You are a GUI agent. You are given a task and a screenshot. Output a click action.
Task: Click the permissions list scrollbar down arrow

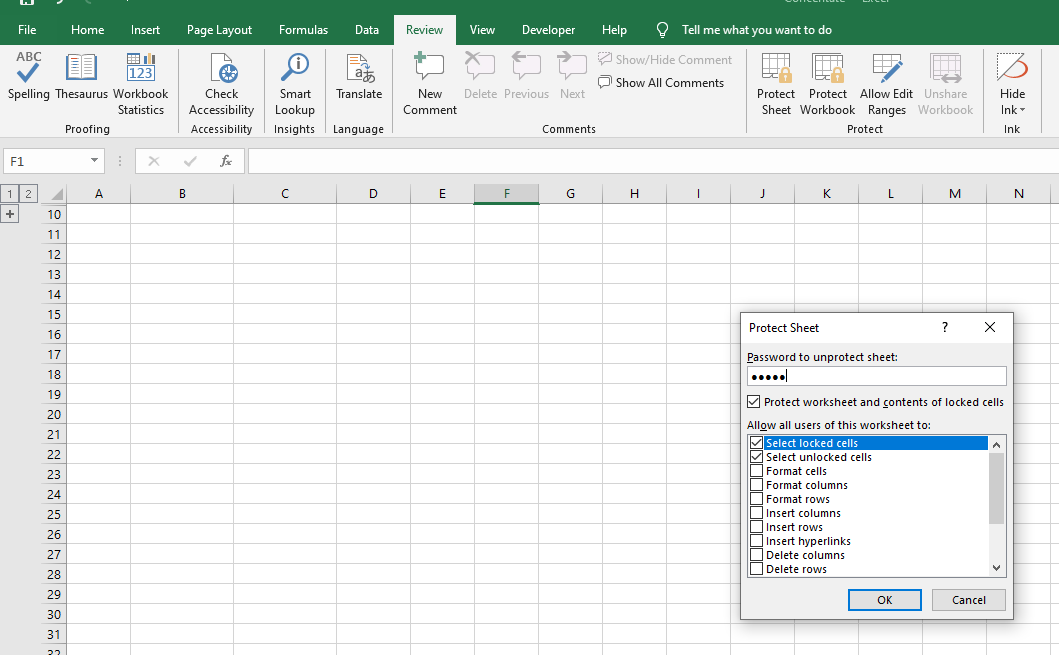point(996,568)
